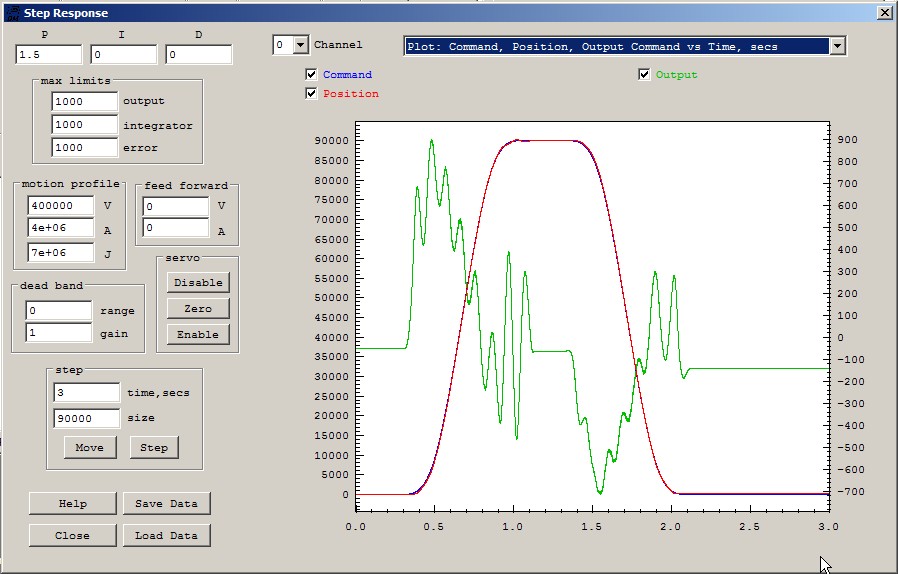Viewport: 898px width, 574px height.
Task: Click the Move button
Action: pyautogui.click(x=89, y=447)
